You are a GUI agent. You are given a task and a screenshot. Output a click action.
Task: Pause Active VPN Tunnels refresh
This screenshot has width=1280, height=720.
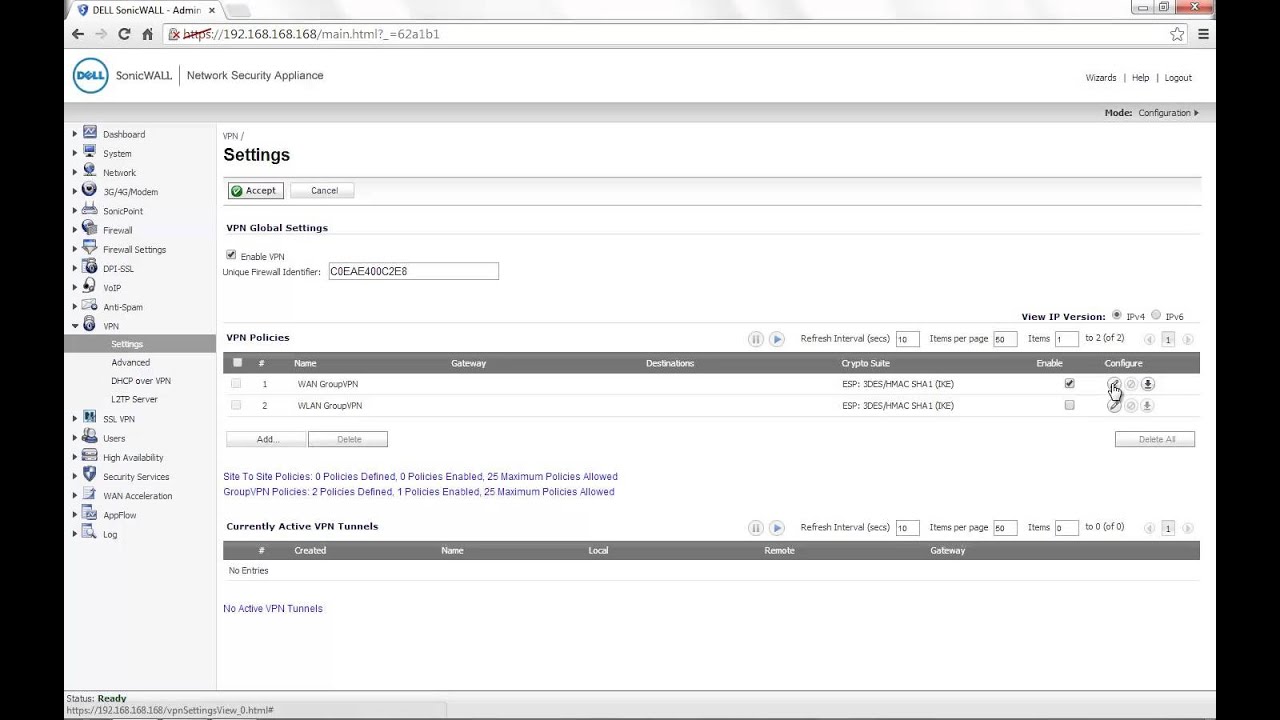click(x=756, y=528)
